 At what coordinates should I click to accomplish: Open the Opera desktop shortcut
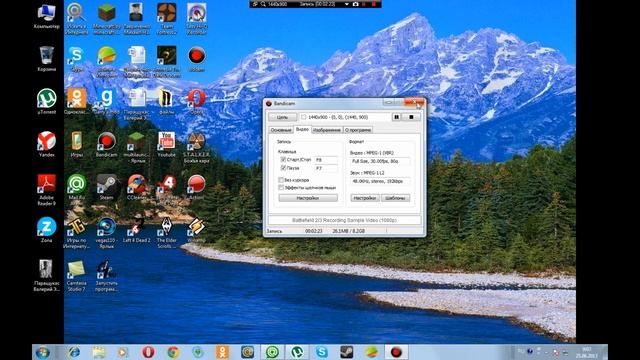tap(196, 102)
